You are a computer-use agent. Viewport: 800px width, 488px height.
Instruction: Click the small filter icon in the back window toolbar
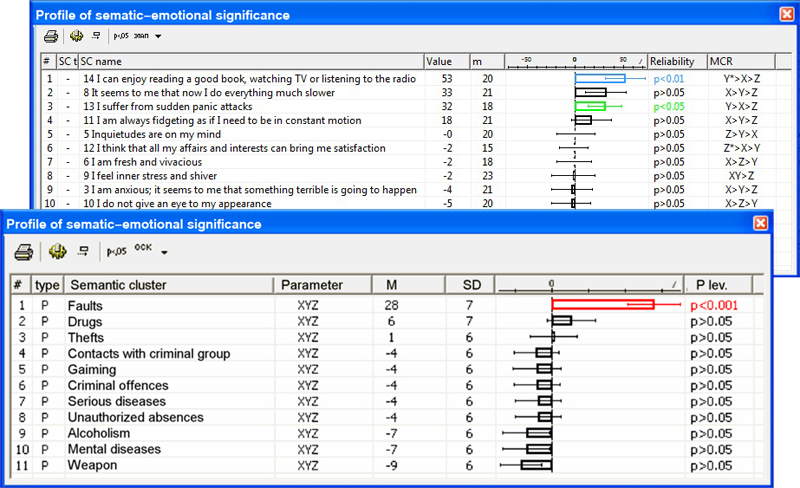pos(96,35)
